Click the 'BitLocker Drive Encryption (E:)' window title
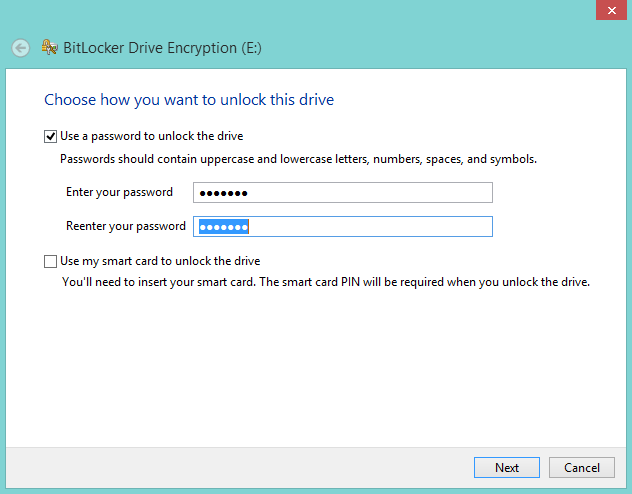Screen dimensions: 632x494 (x=162, y=48)
